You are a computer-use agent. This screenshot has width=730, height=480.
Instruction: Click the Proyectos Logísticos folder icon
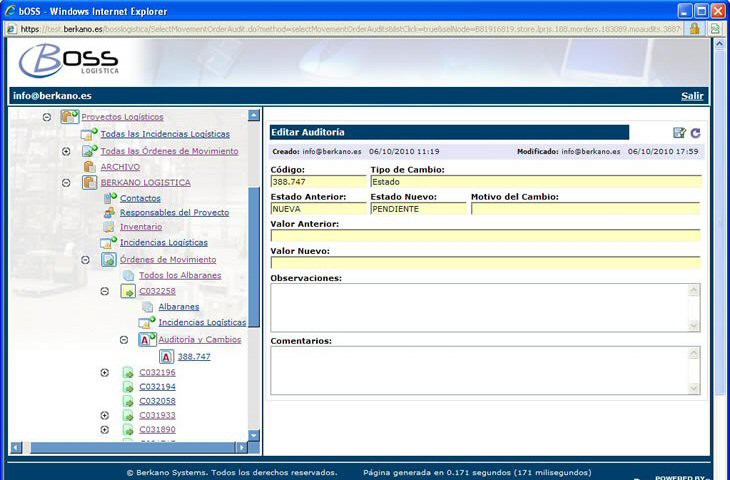pos(69,117)
